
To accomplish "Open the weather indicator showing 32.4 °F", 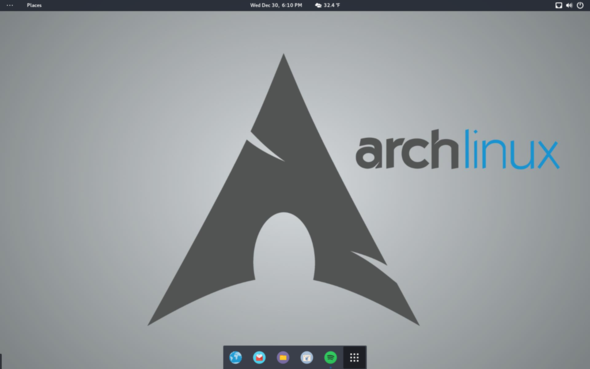I will [327, 5].
